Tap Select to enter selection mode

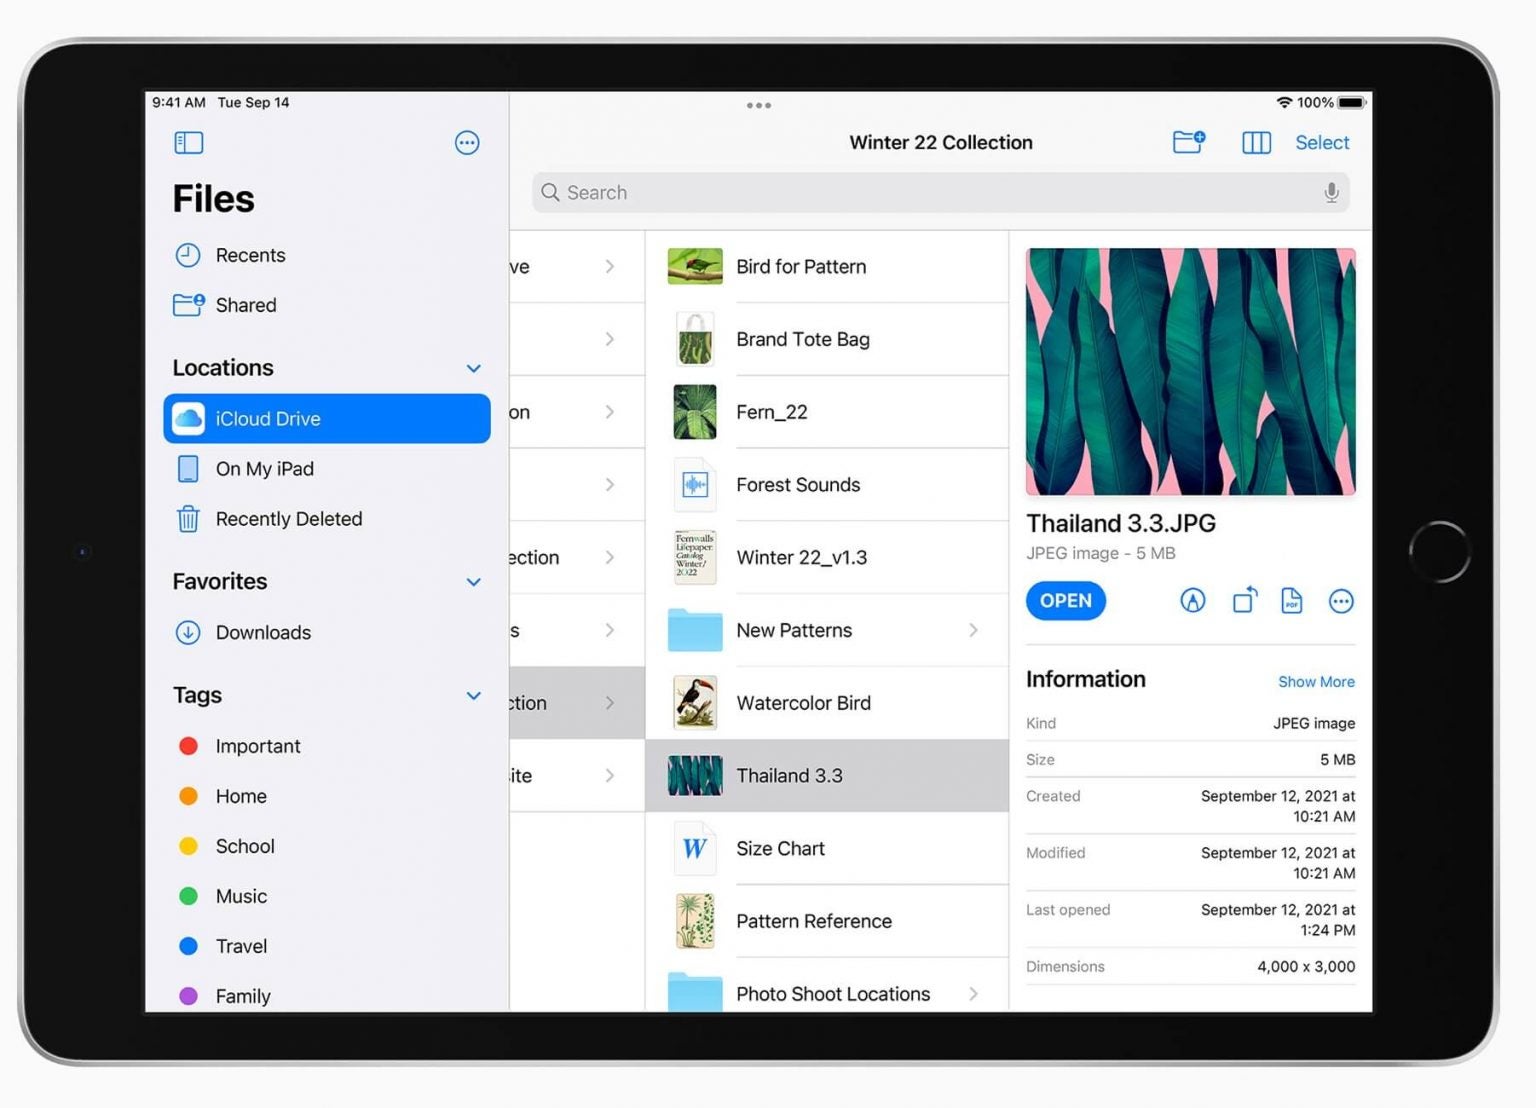point(1321,142)
